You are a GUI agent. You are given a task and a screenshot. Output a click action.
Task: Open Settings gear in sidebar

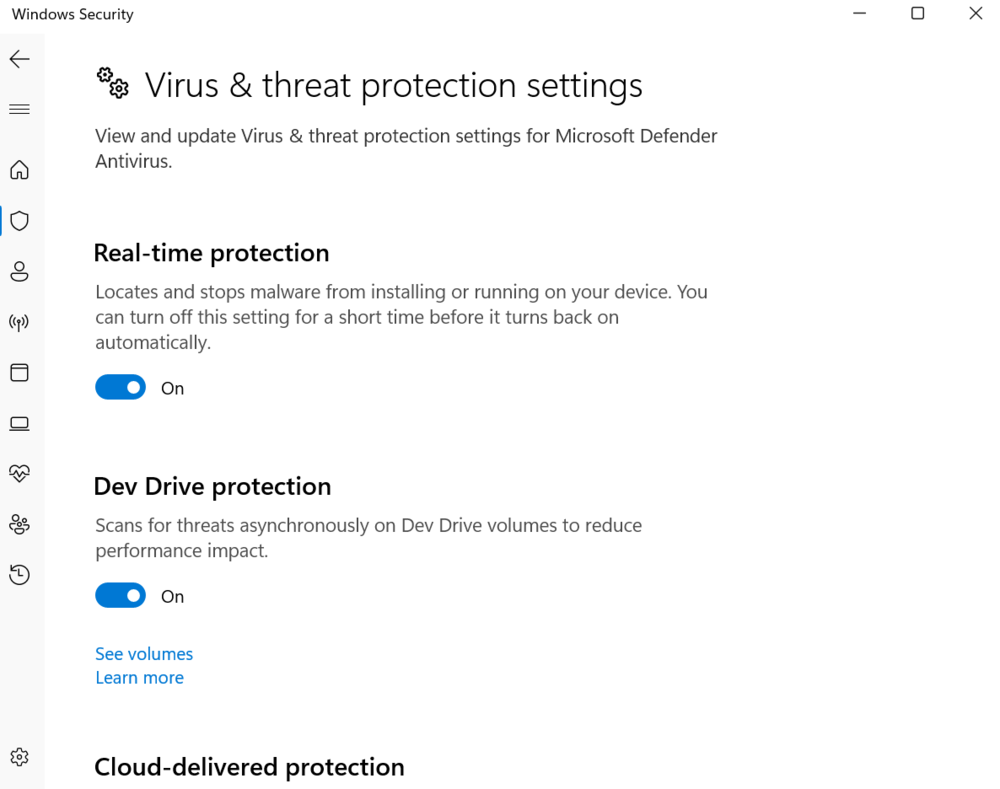coord(20,757)
